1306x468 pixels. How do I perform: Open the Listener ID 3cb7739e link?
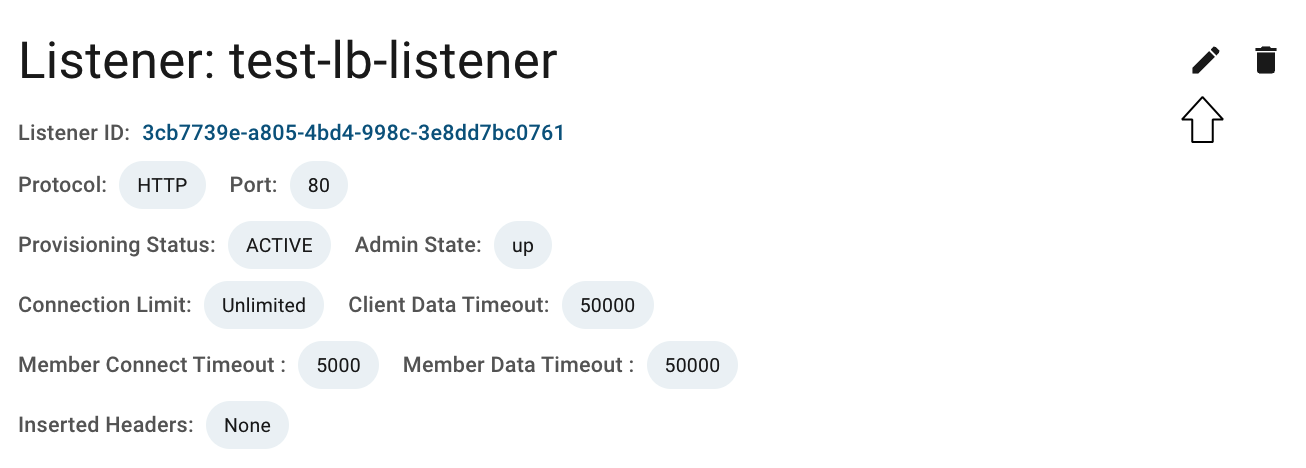tap(354, 132)
